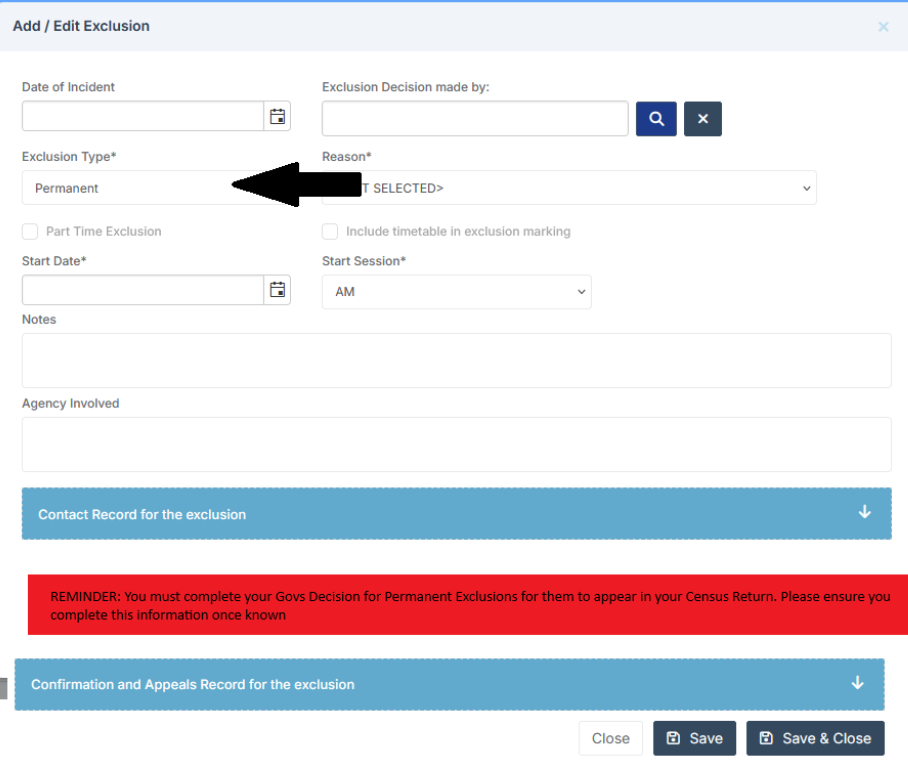908x778 pixels.
Task: Click into the Agency Involved text box
Action: click(x=456, y=444)
